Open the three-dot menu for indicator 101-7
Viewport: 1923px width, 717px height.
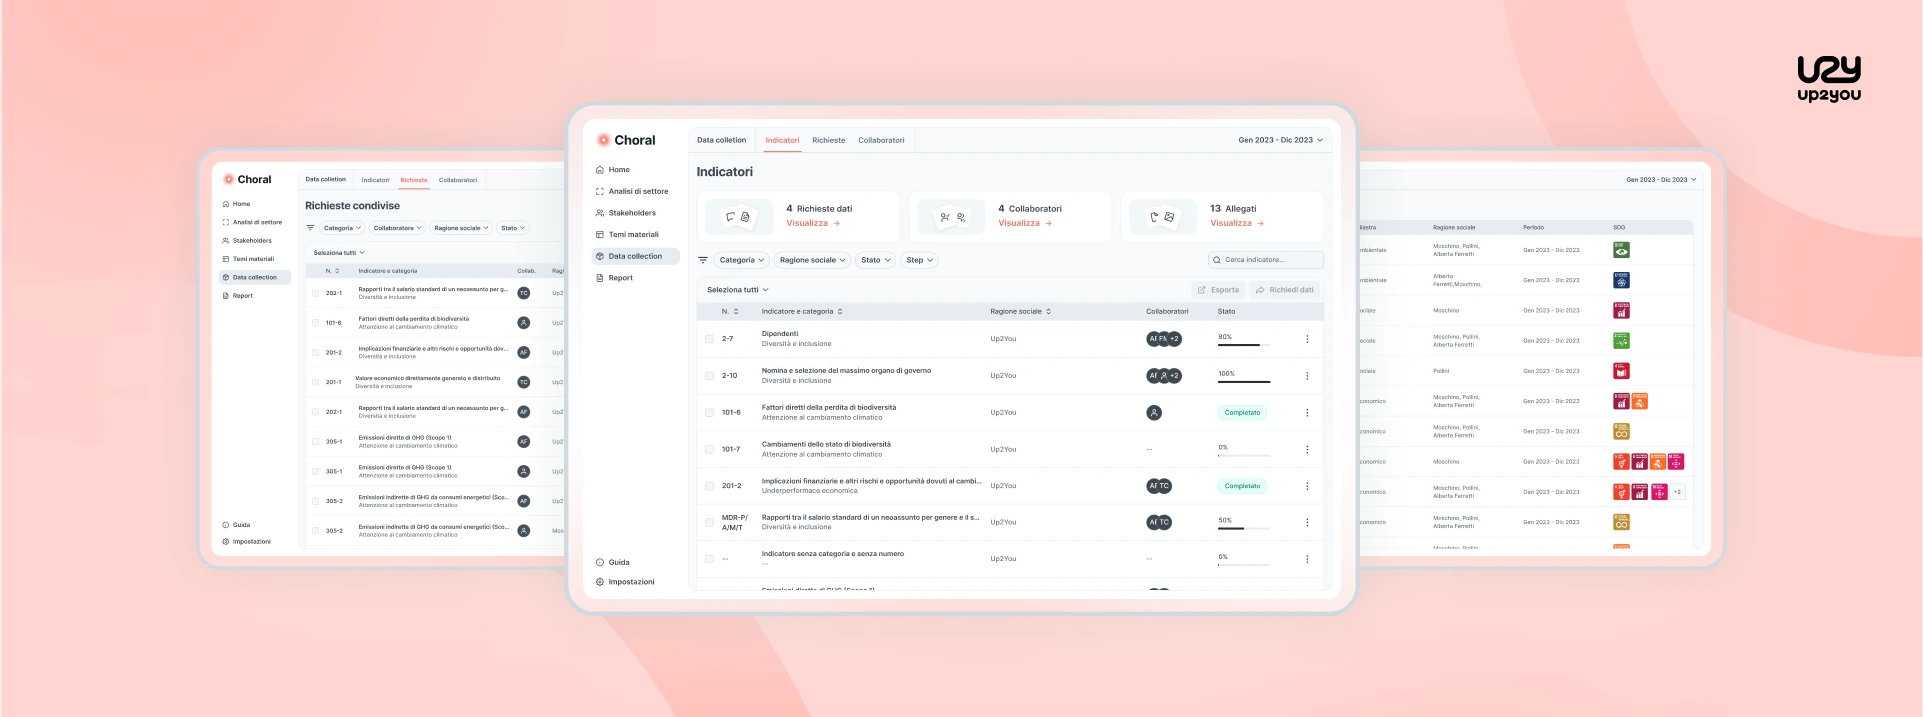point(1307,450)
